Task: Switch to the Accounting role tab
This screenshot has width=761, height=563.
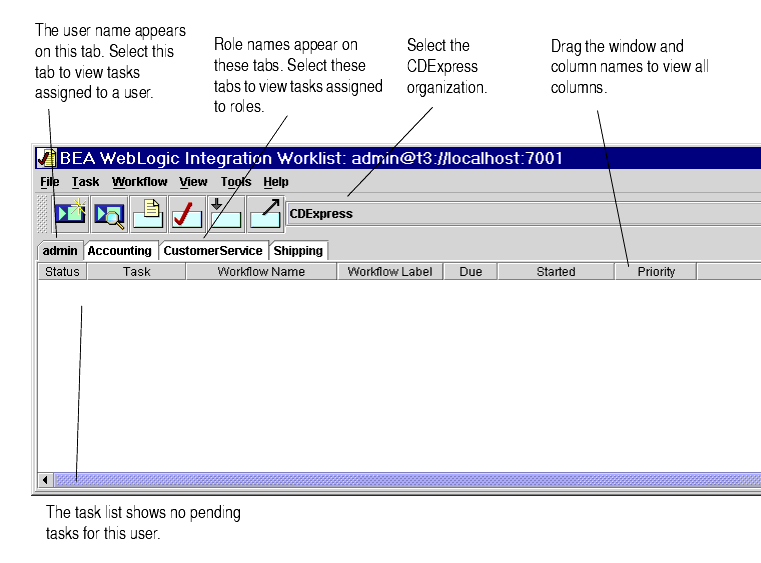Action: pos(120,251)
